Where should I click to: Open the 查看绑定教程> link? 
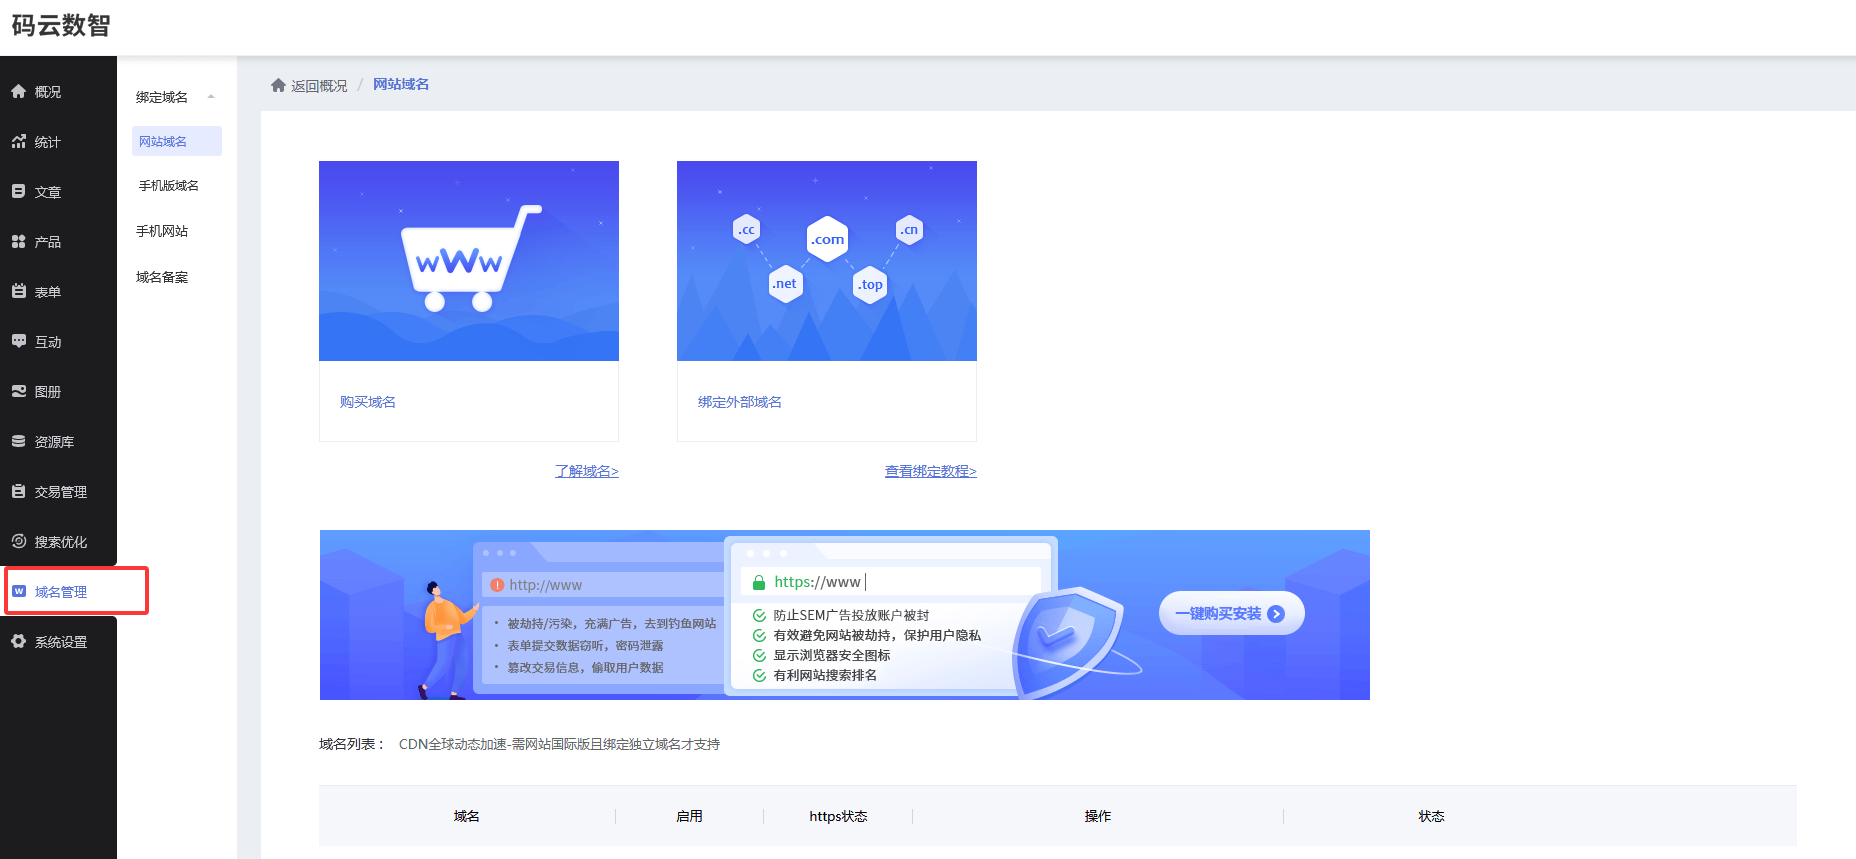931,471
